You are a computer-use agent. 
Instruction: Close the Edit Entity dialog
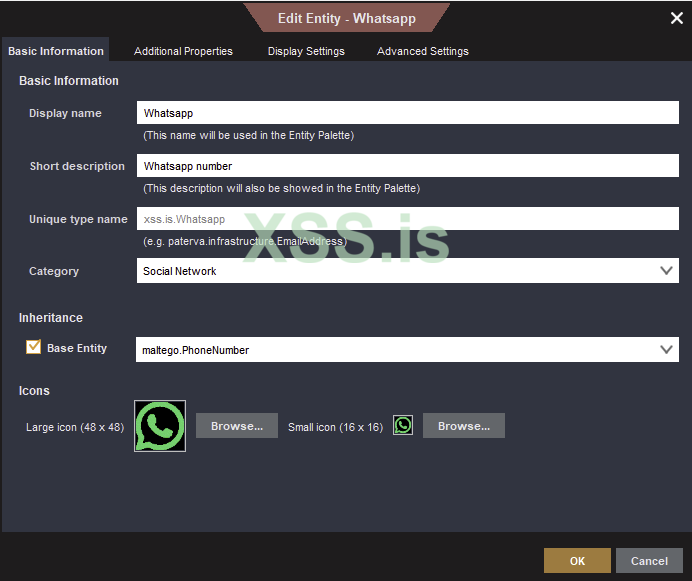coord(677,18)
